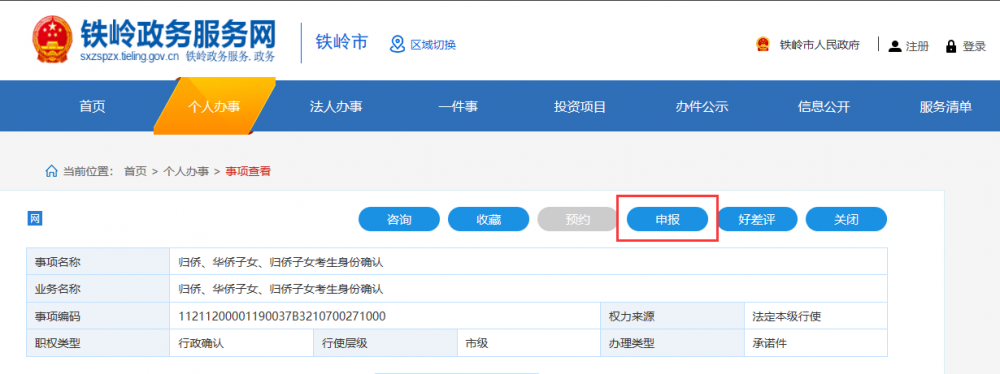Open 铁岭市人民政府 link
Image resolution: width=1000 pixels, height=374 pixels.
[x=820, y=45]
